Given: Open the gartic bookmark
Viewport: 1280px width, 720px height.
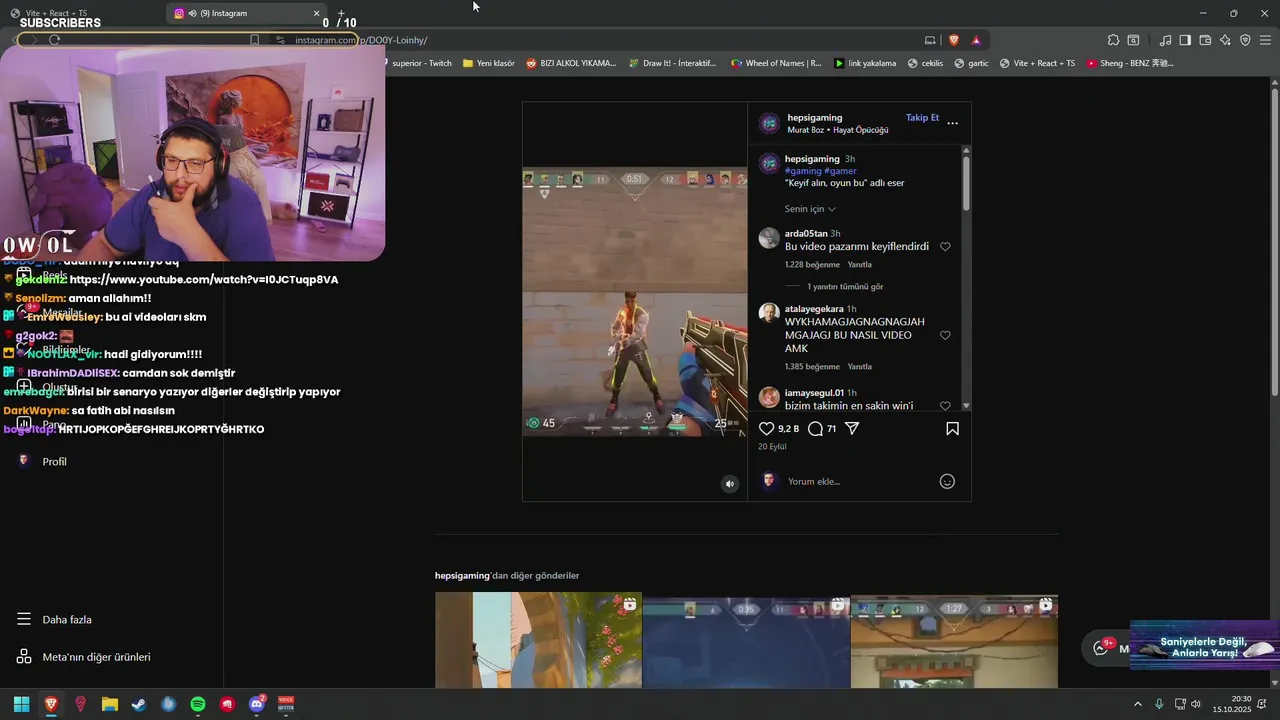Looking at the screenshot, I should tap(971, 63).
